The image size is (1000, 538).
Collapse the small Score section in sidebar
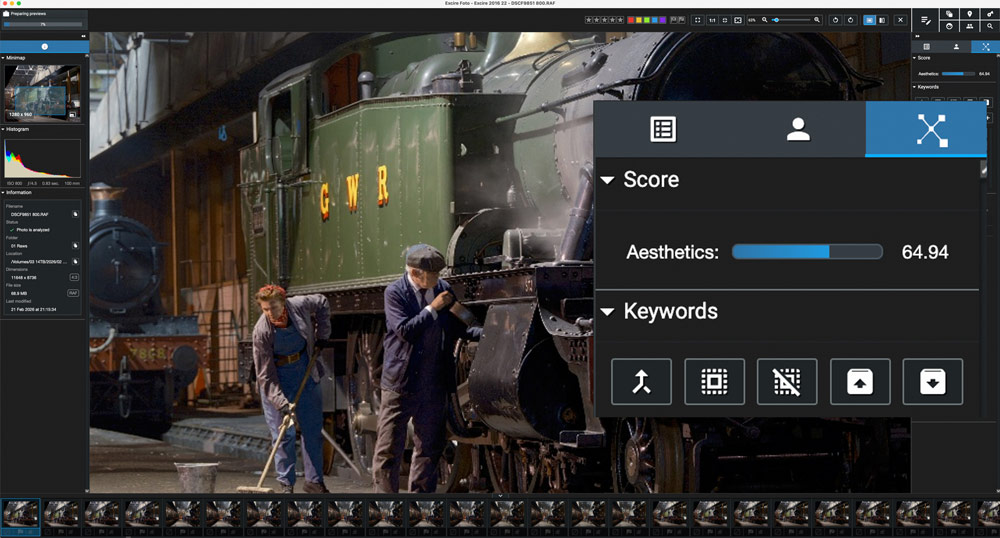(x=915, y=58)
